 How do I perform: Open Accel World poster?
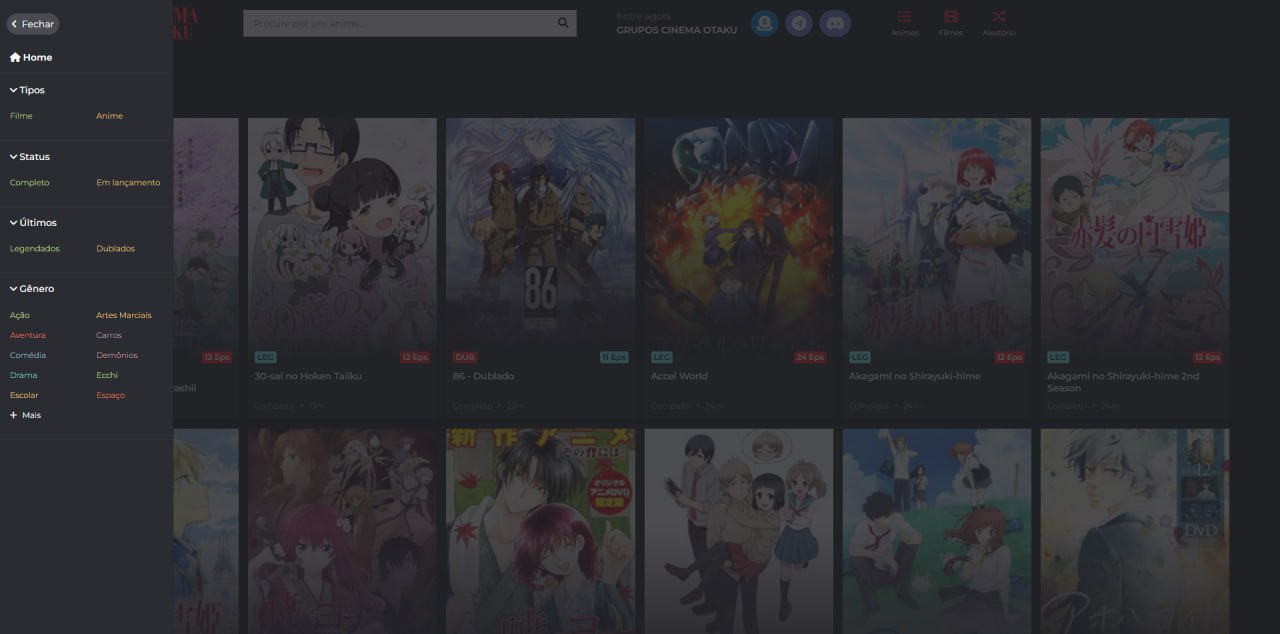point(738,233)
